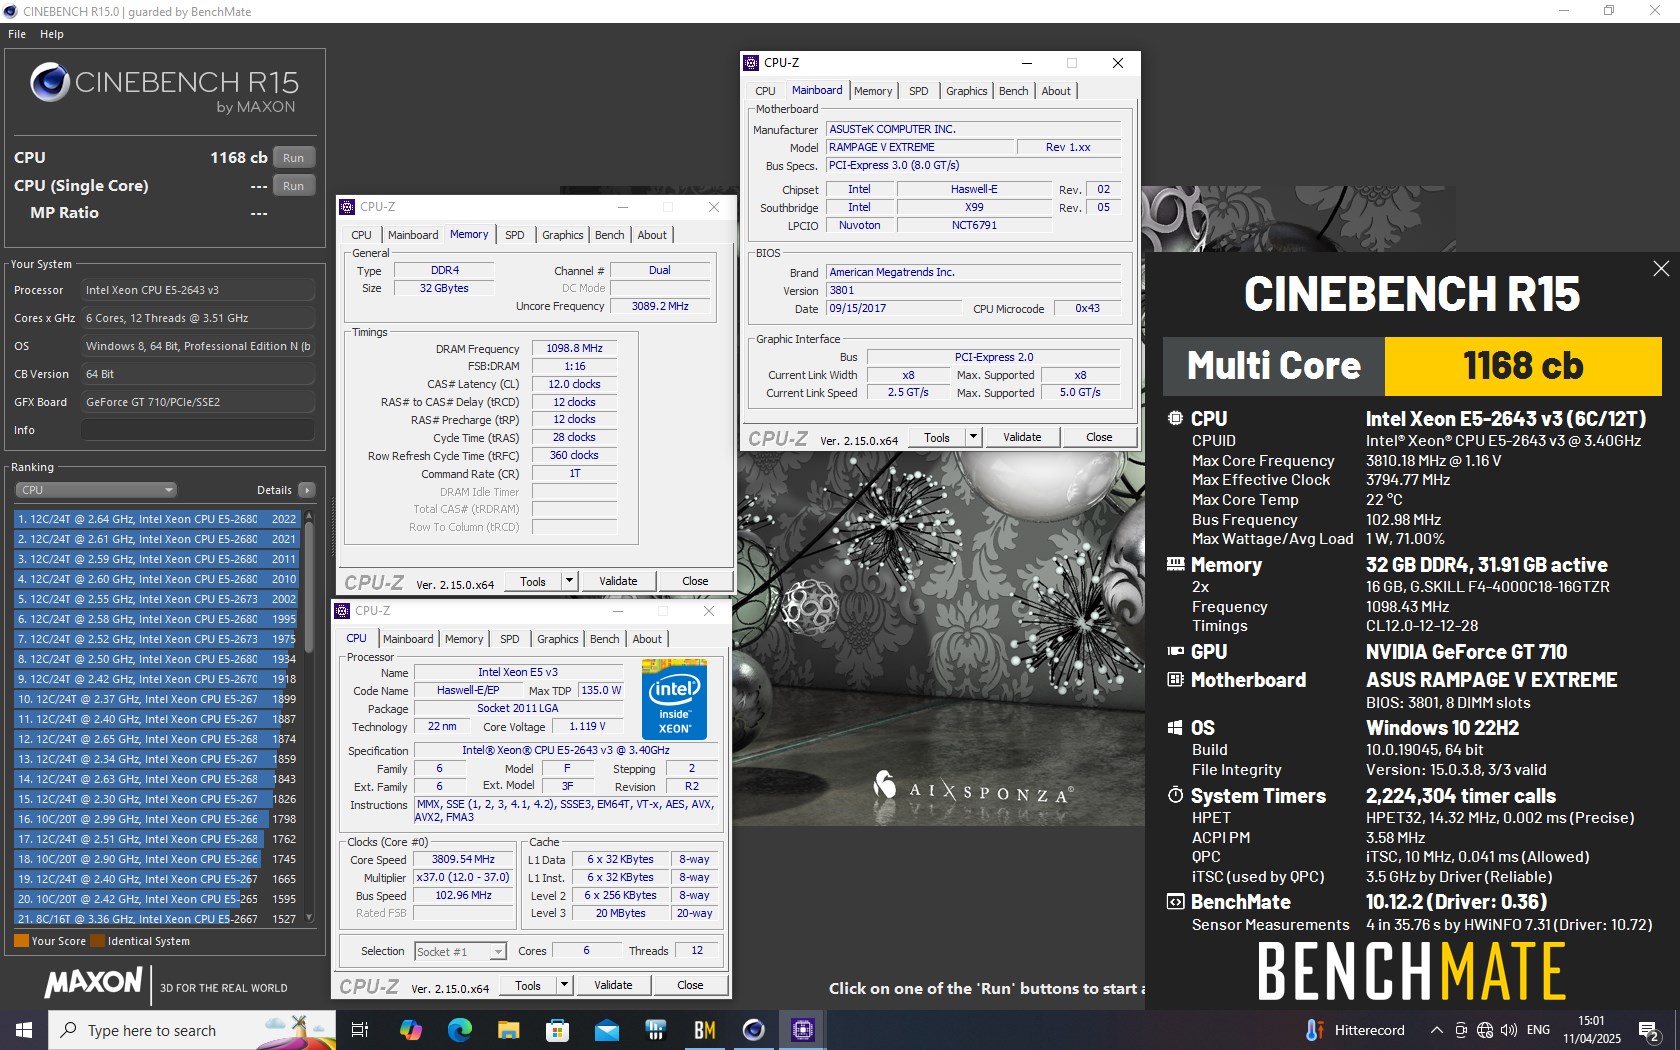
Task: Click the Core Speed value 3809.54 MHz
Action: click(x=463, y=859)
